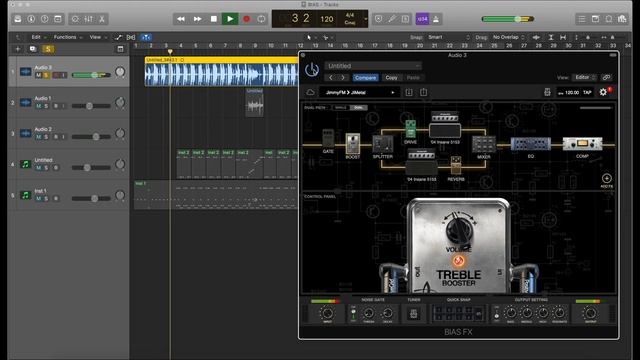Mute the Audio 2 track
This screenshot has height=360, width=640.
[x=38, y=137]
